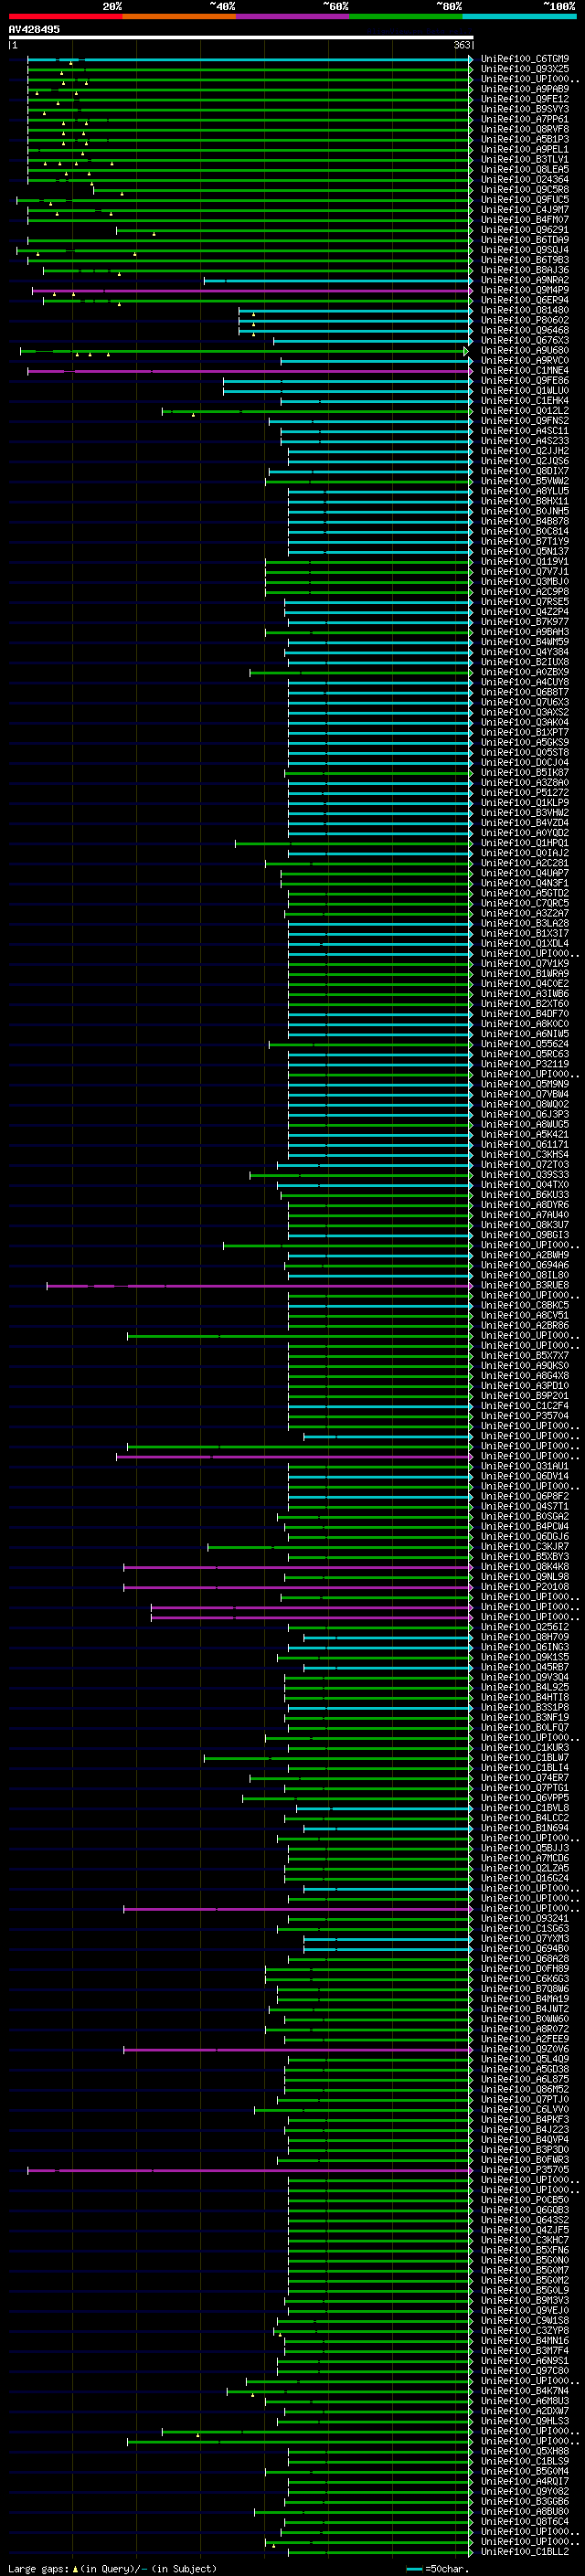Click alignment bar for UniRef100_Q9M4P9

(x=252, y=291)
